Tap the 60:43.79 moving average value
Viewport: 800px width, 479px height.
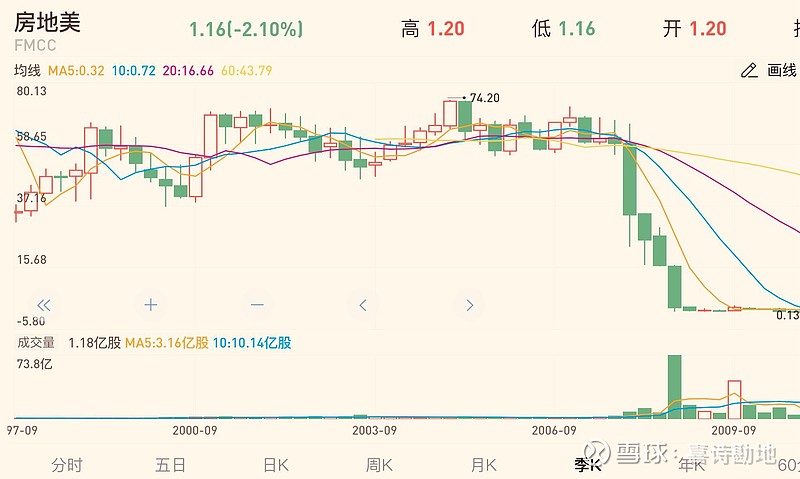pos(247,70)
